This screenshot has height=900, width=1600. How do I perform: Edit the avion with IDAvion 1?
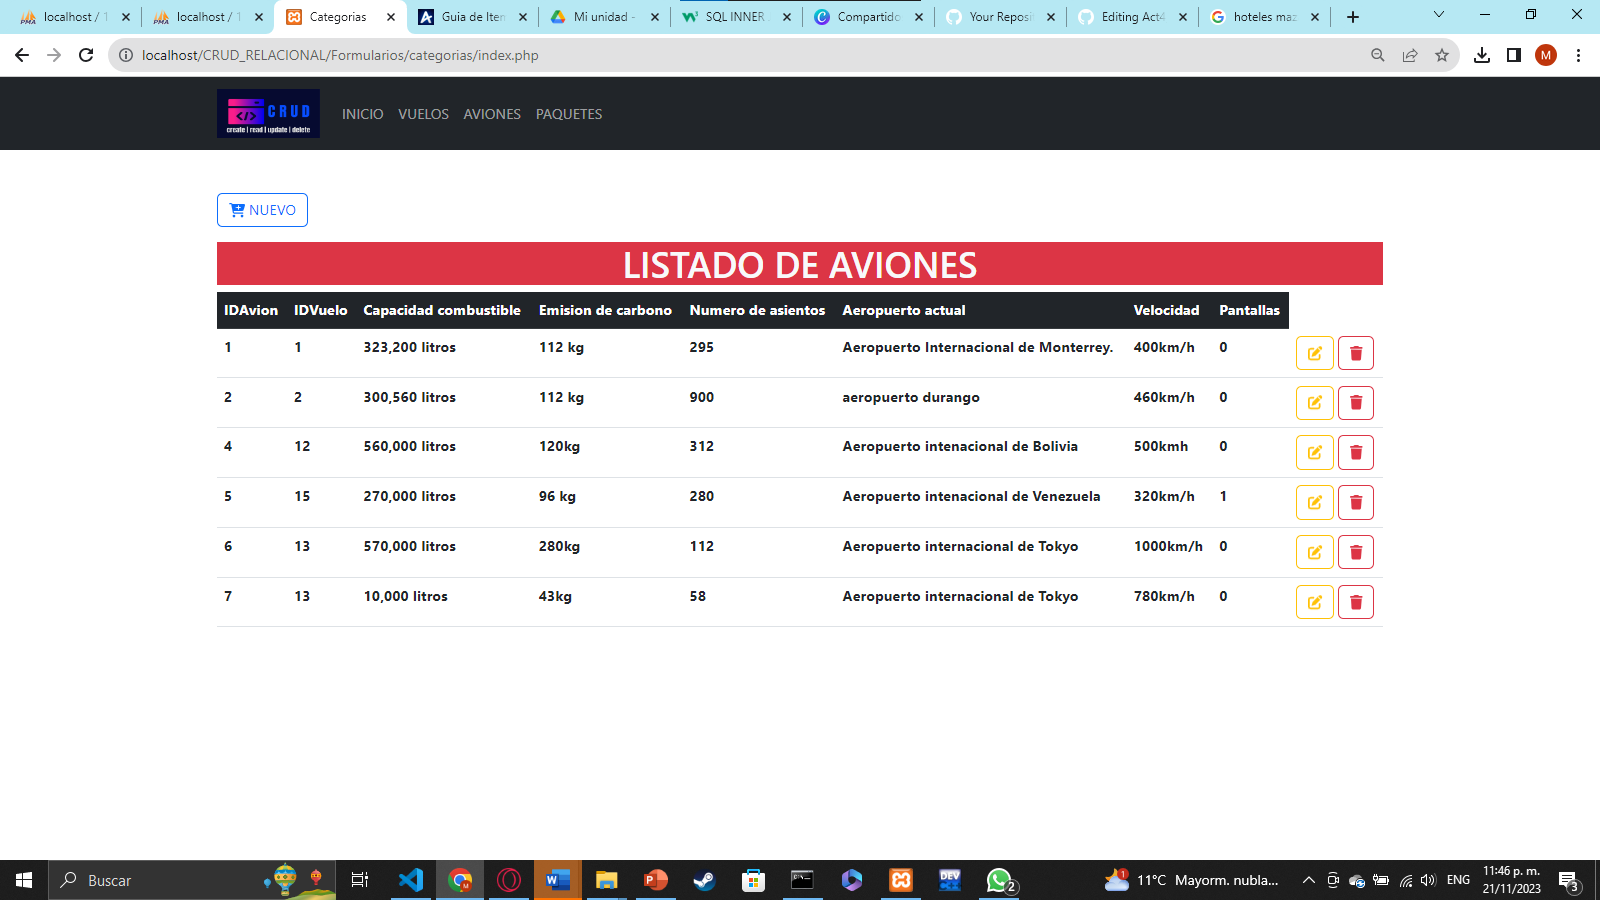pyautogui.click(x=1314, y=352)
